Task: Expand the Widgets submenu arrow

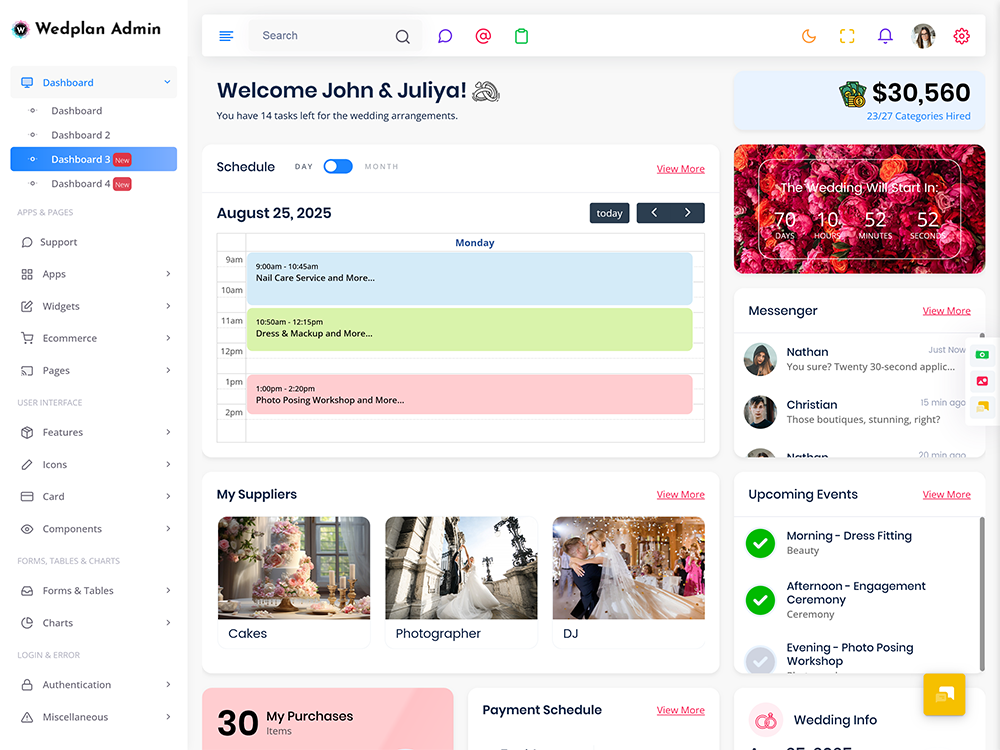Action: (168, 306)
